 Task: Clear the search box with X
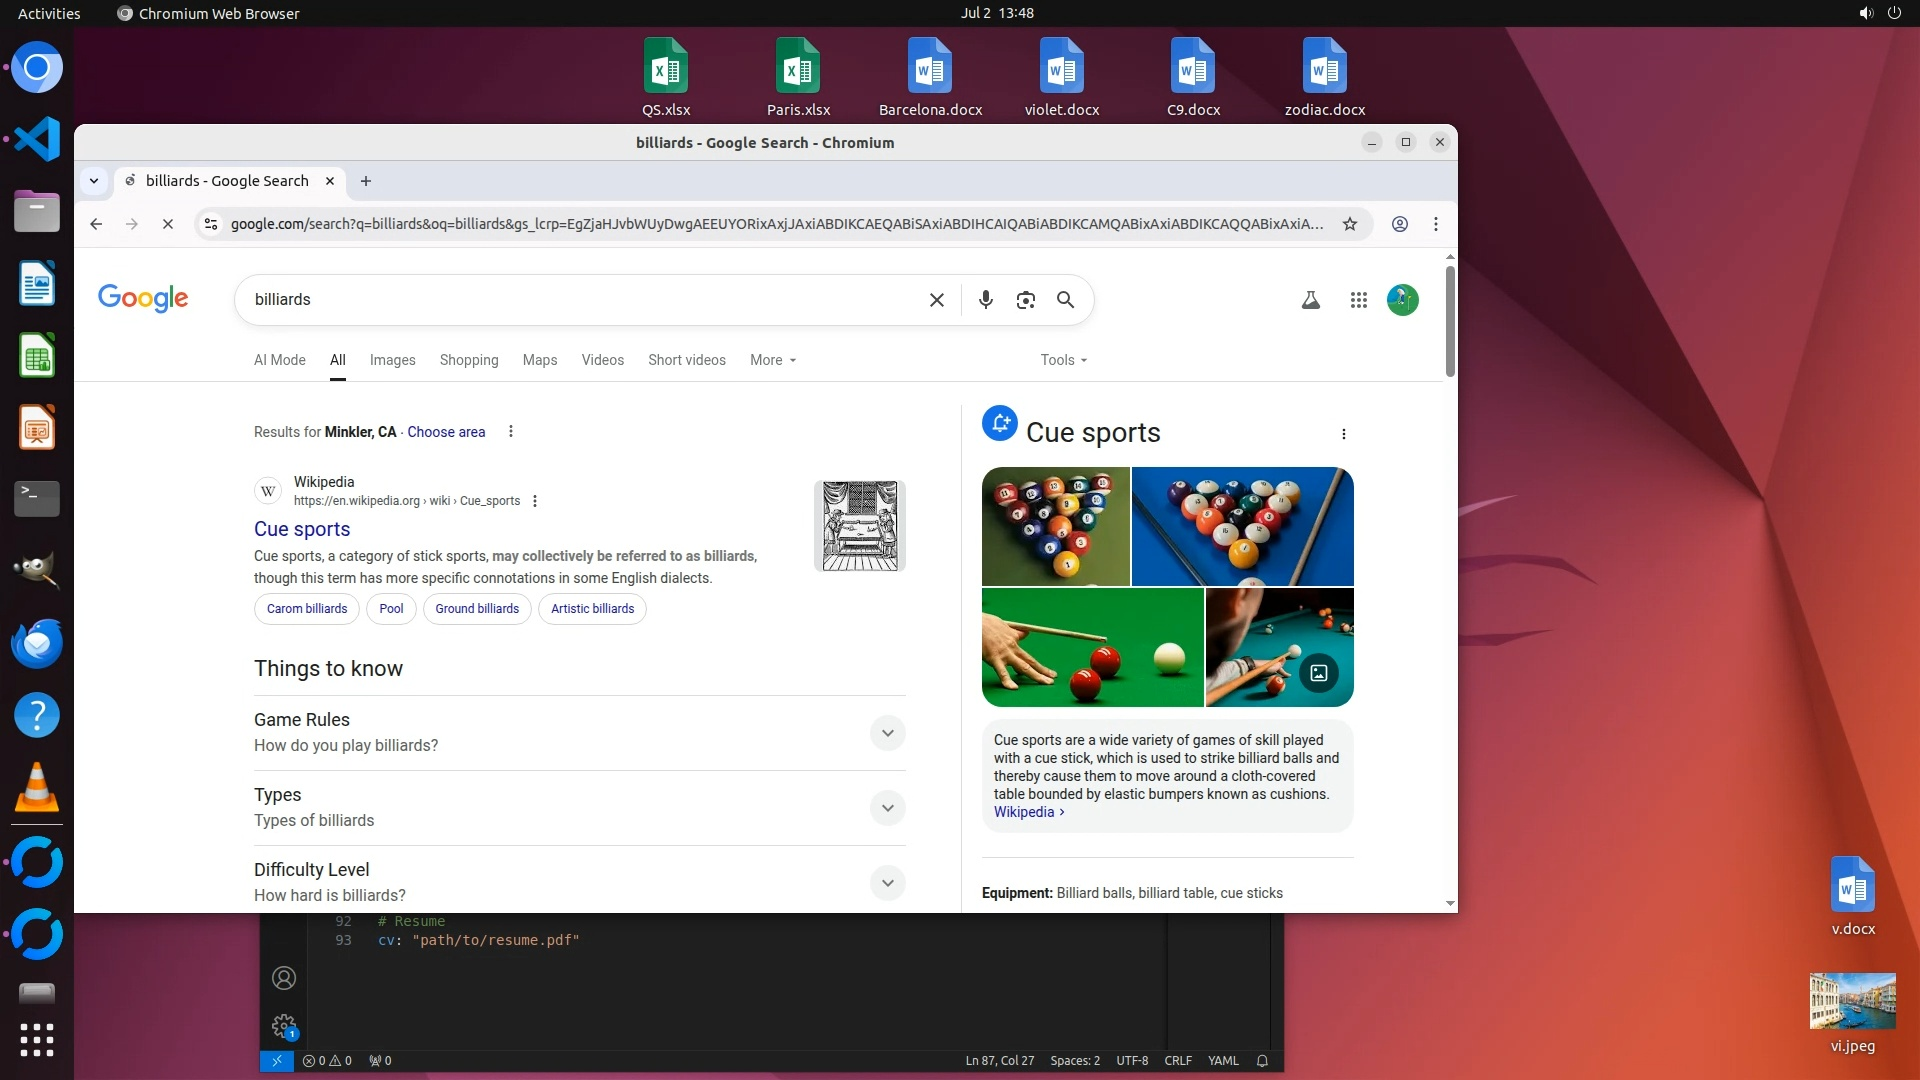pyautogui.click(x=936, y=300)
